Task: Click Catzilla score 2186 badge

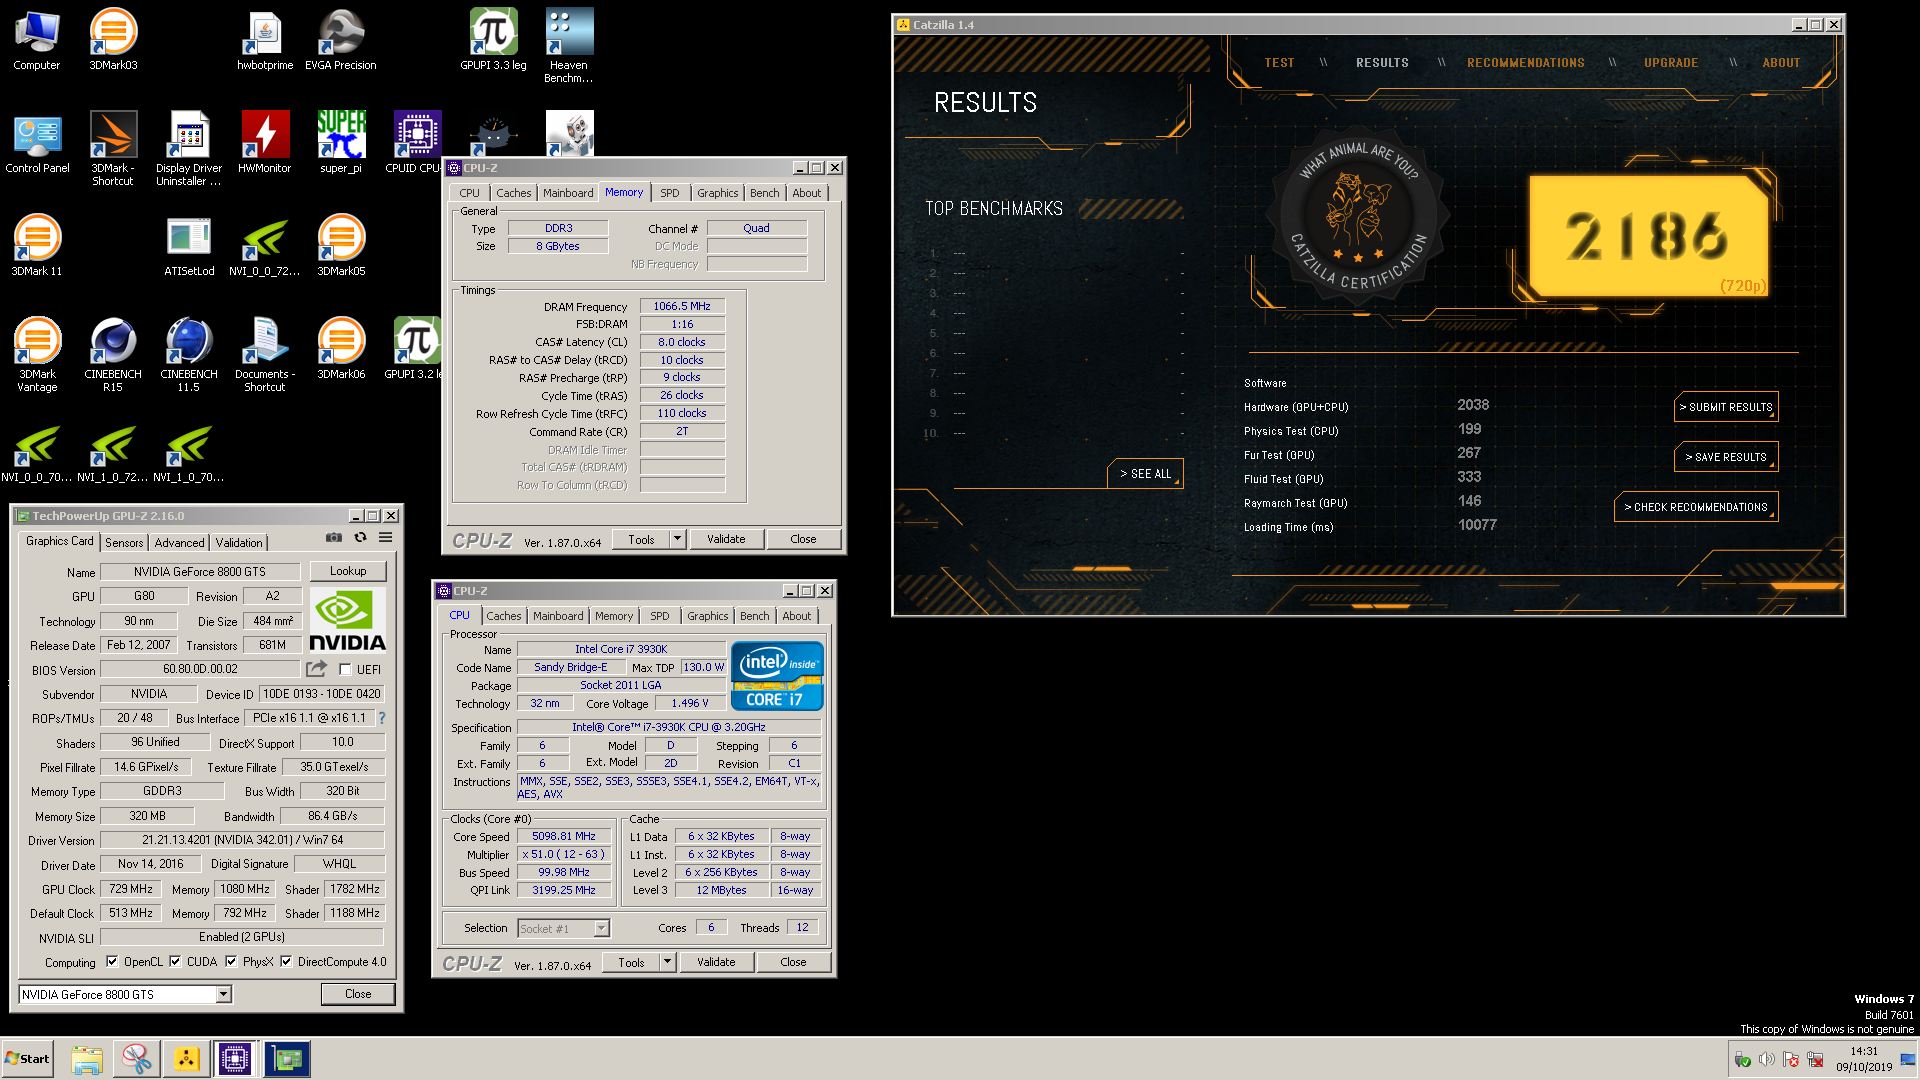Action: coord(1648,237)
